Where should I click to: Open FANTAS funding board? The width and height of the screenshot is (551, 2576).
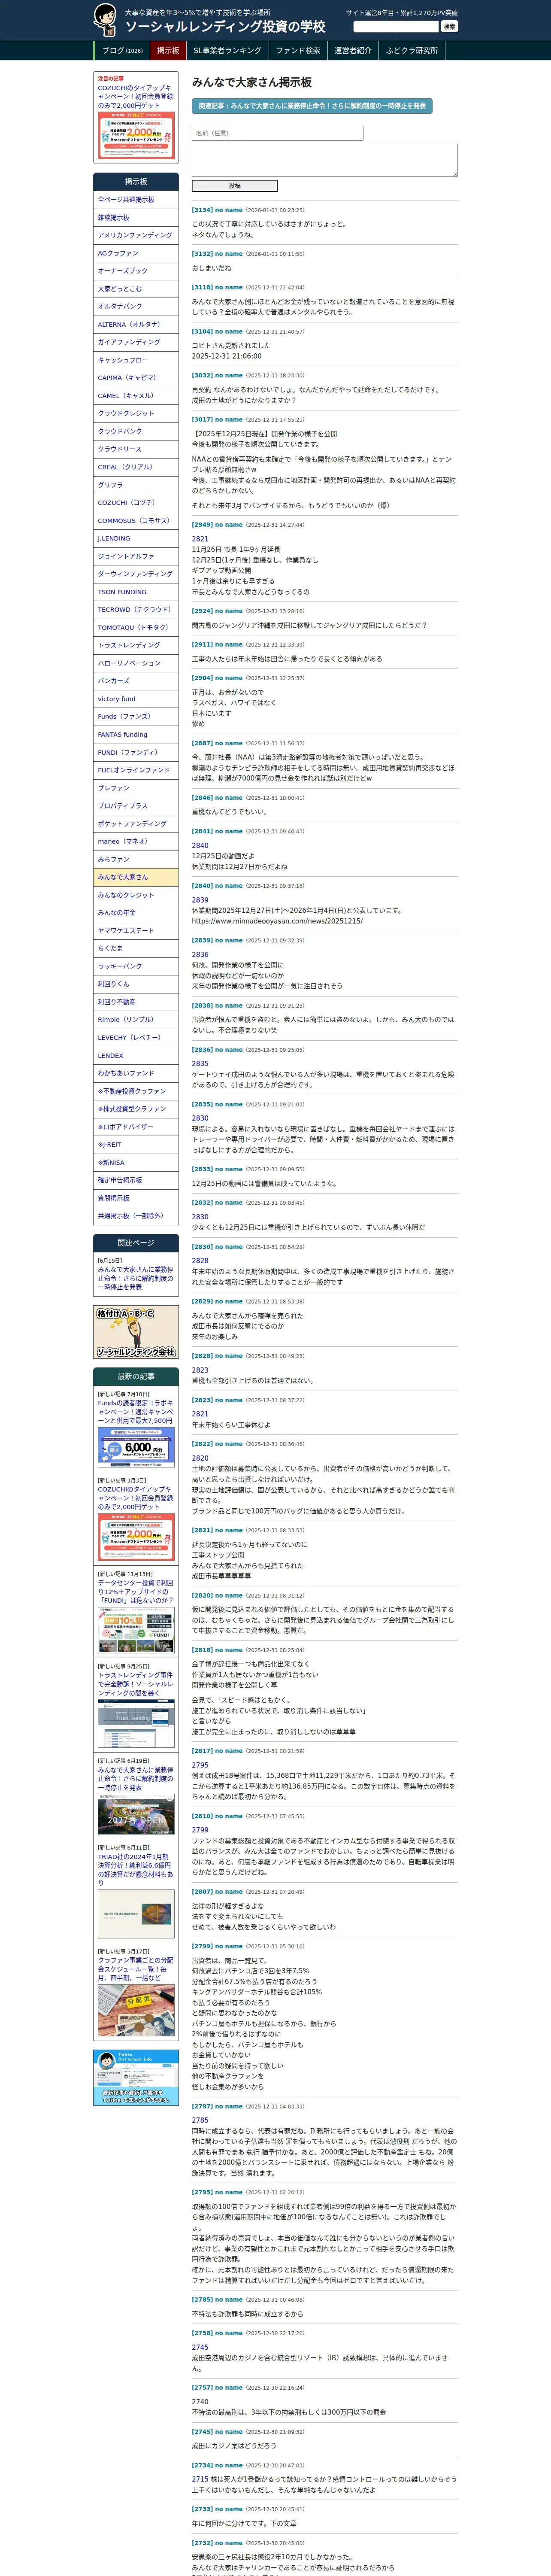pyautogui.click(x=136, y=735)
